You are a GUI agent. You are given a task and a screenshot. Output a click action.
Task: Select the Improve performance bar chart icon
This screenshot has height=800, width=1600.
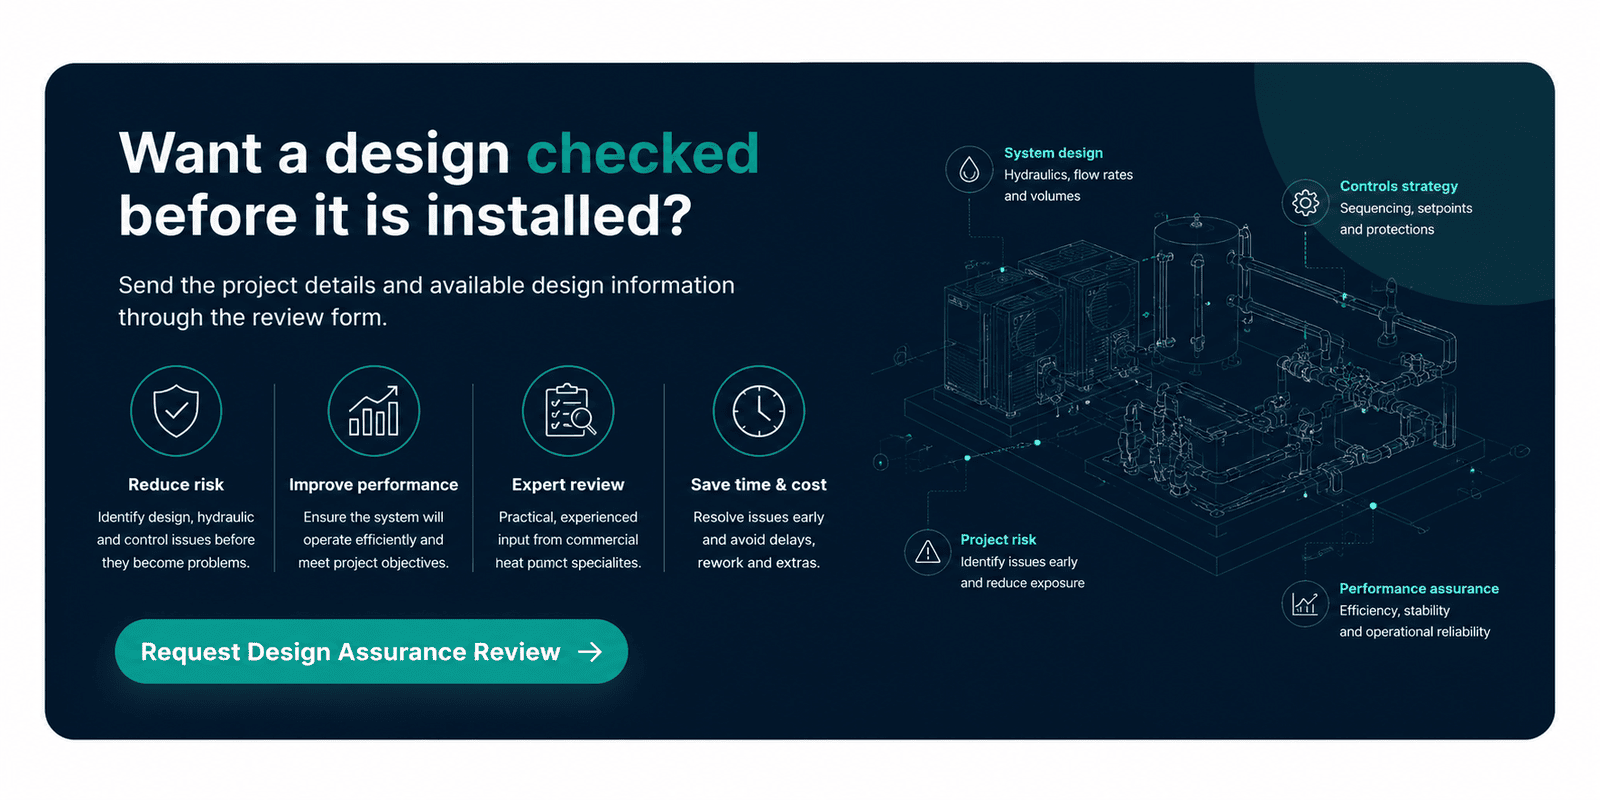(374, 411)
